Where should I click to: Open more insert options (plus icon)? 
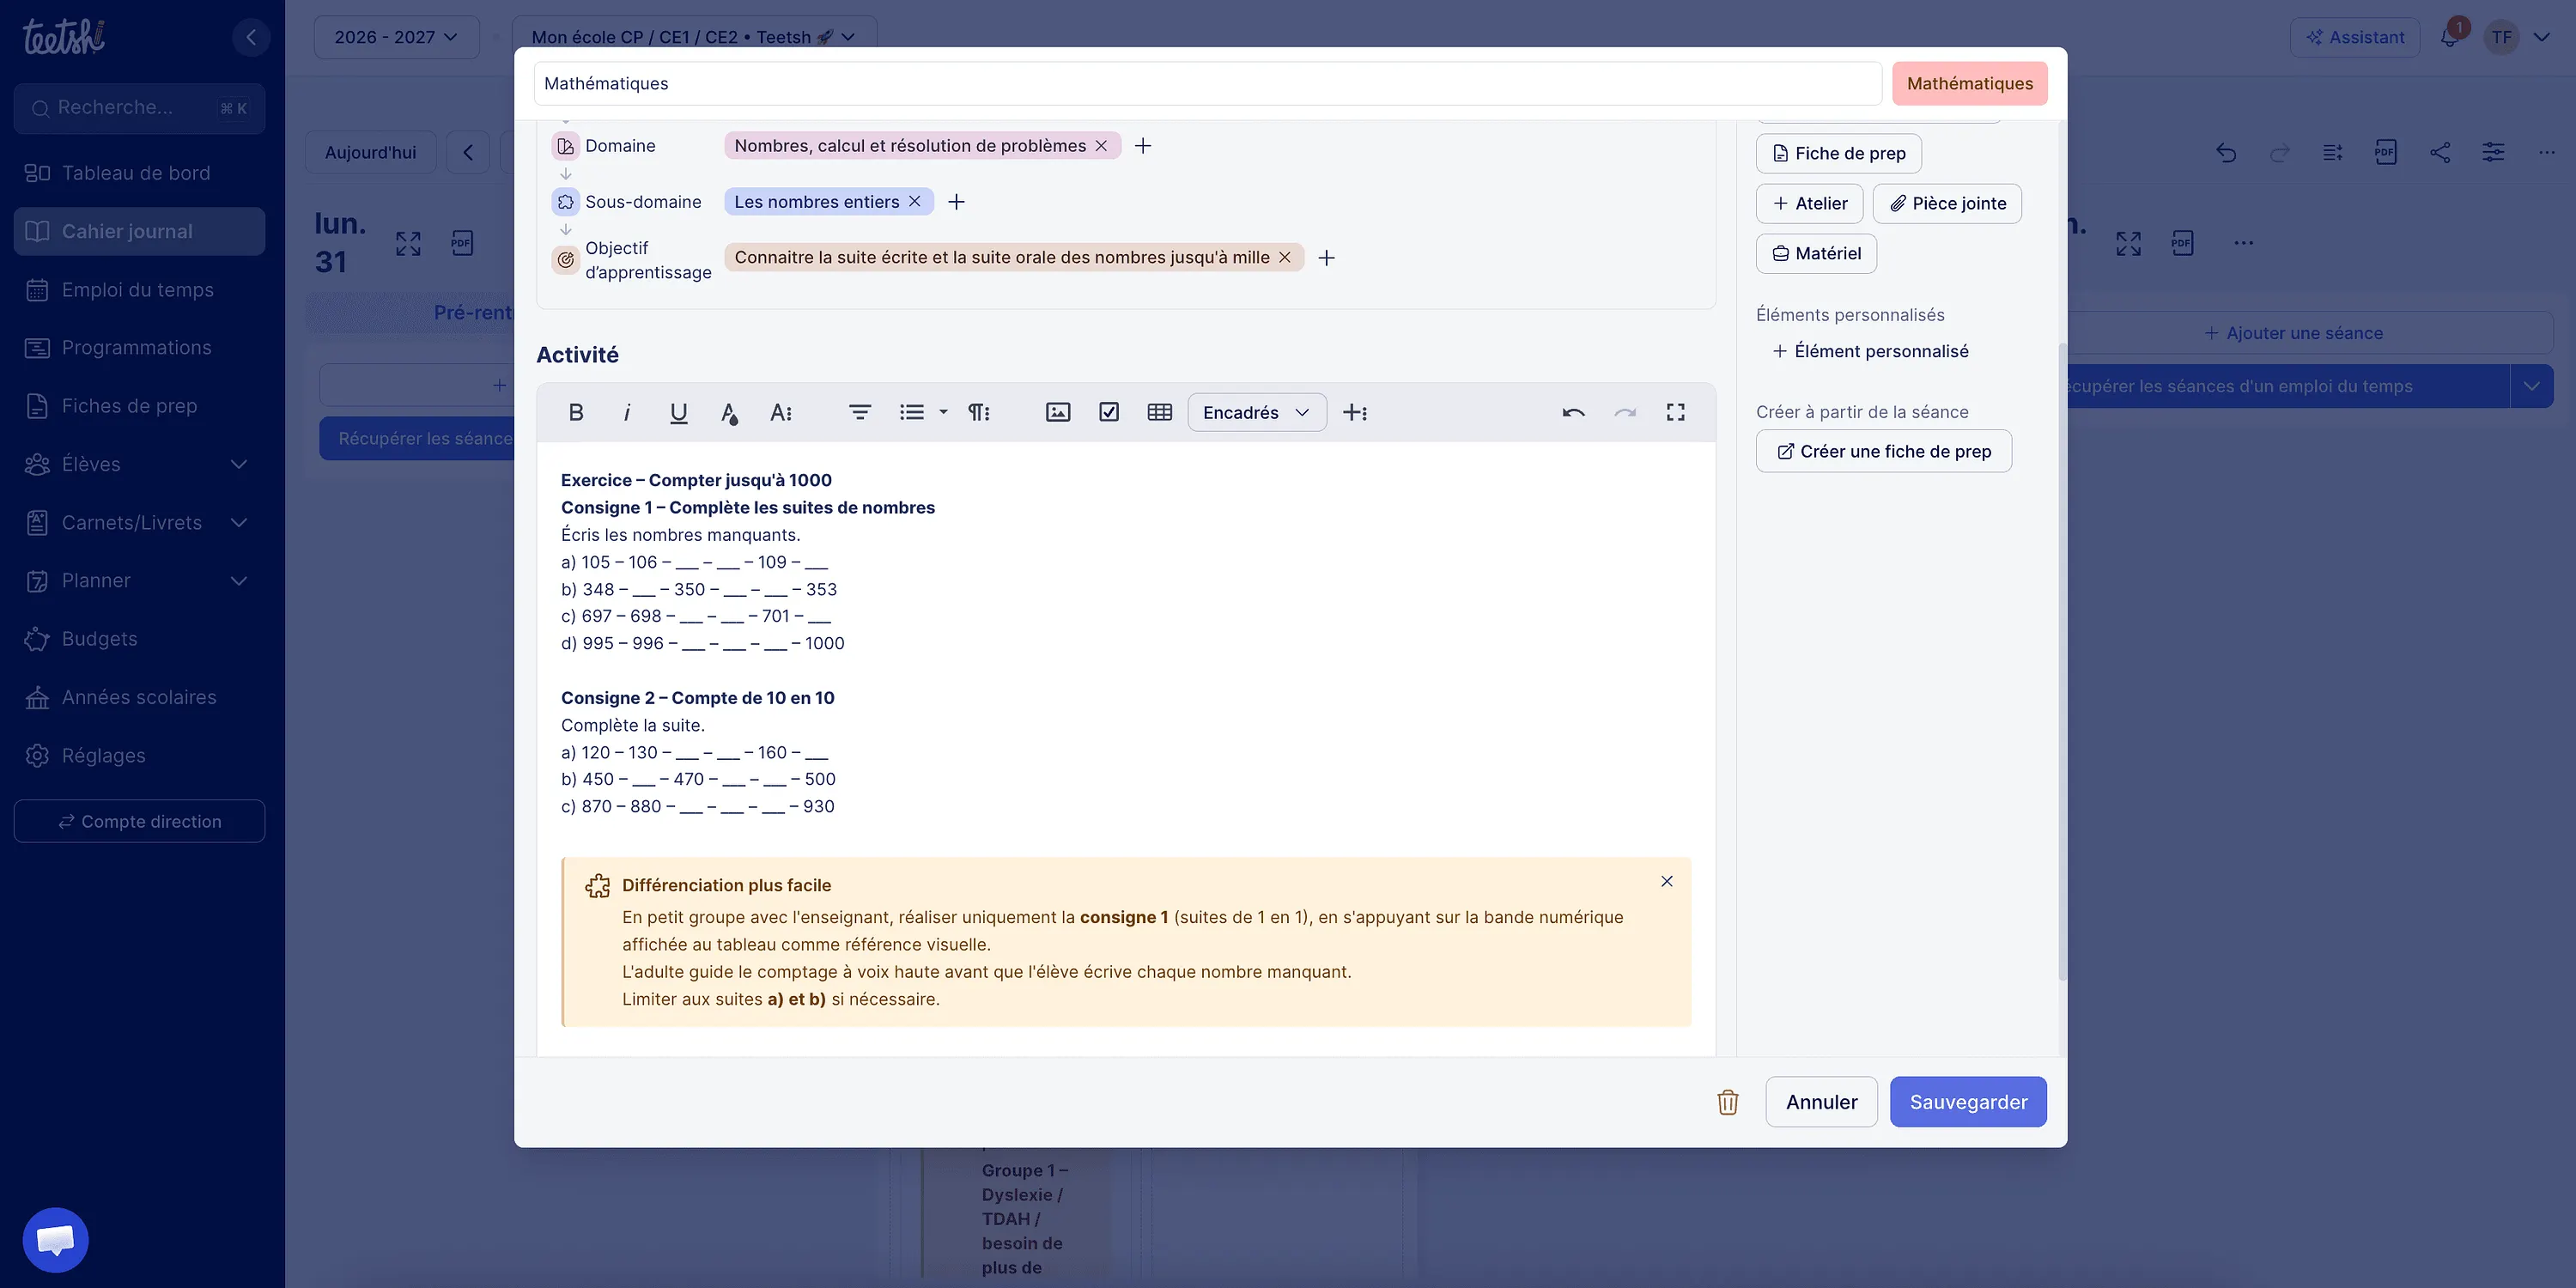[1355, 412]
